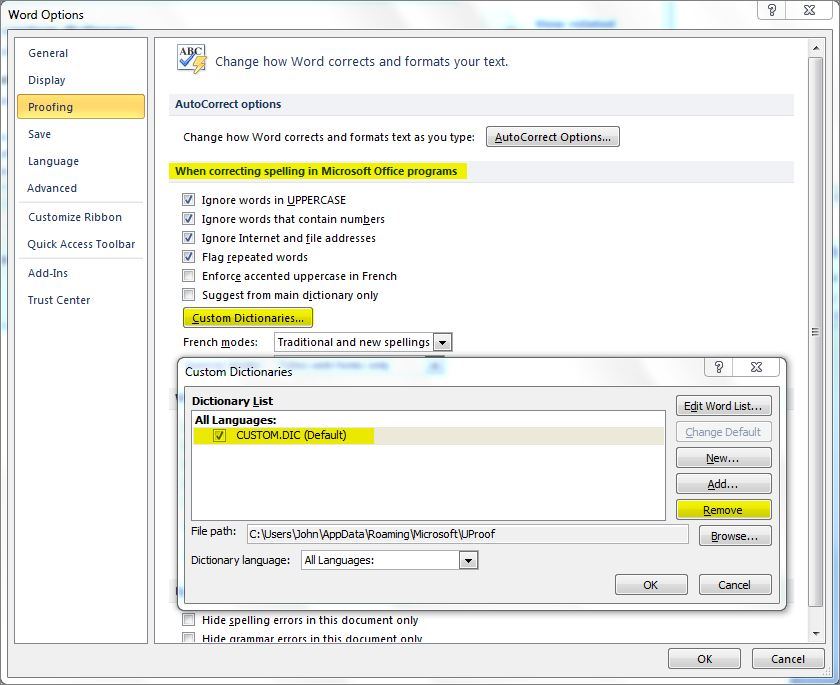Image resolution: width=840 pixels, height=685 pixels.
Task: Browse for the dictionary file path
Action: coord(735,536)
